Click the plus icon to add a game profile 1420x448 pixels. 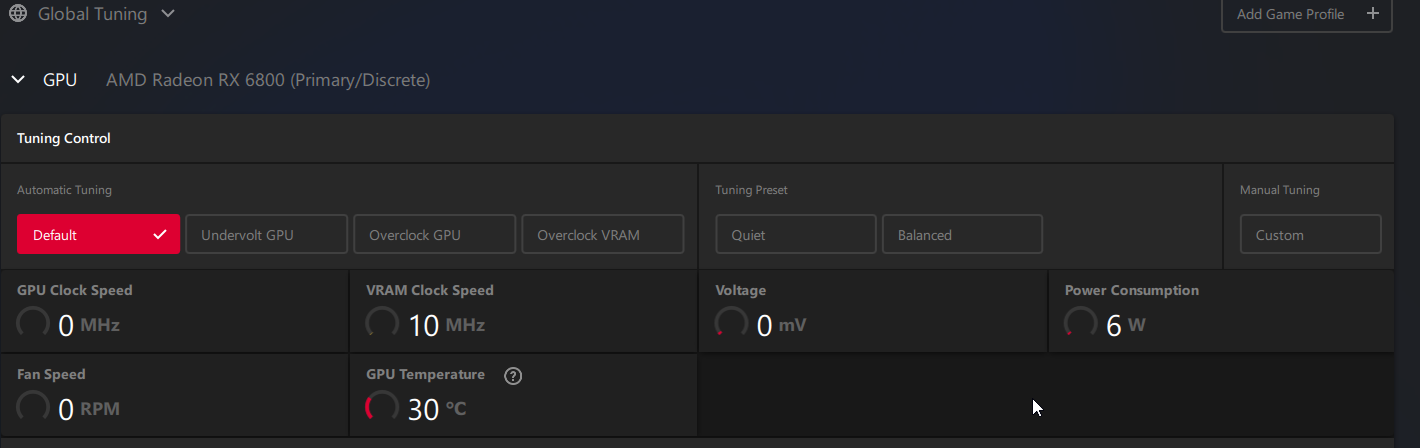coord(1372,14)
